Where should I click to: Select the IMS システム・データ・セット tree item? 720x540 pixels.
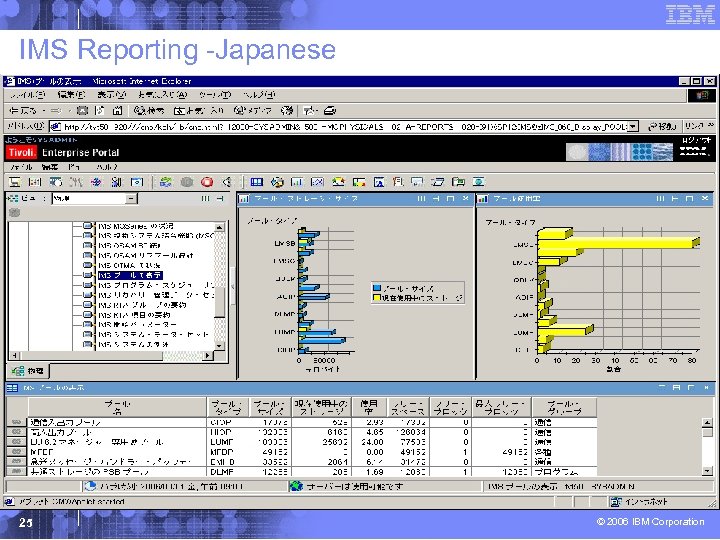[x=153, y=334]
